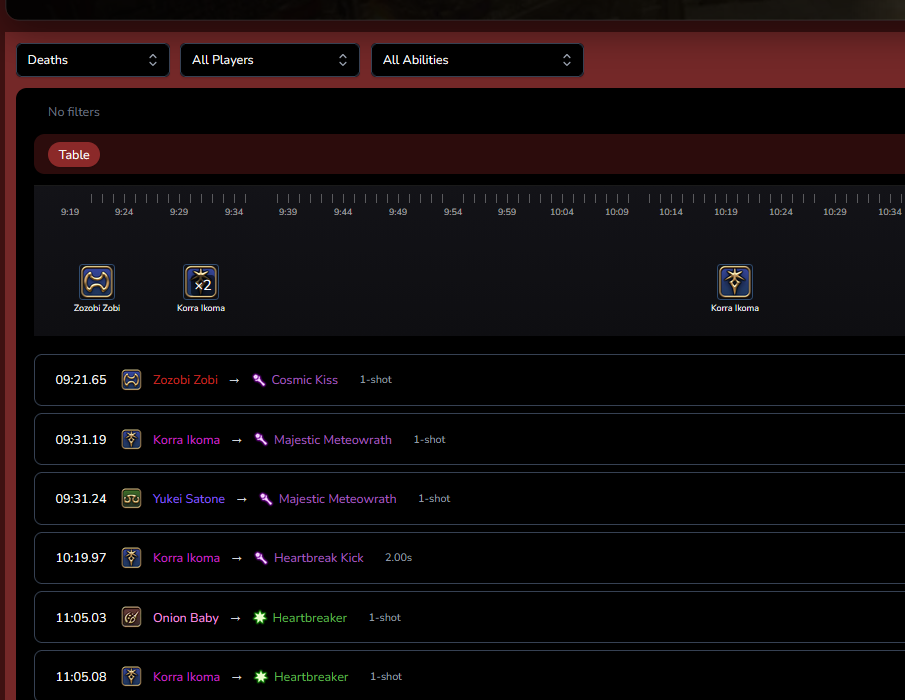
Task: Open the Deaths dropdown
Action: pos(93,60)
